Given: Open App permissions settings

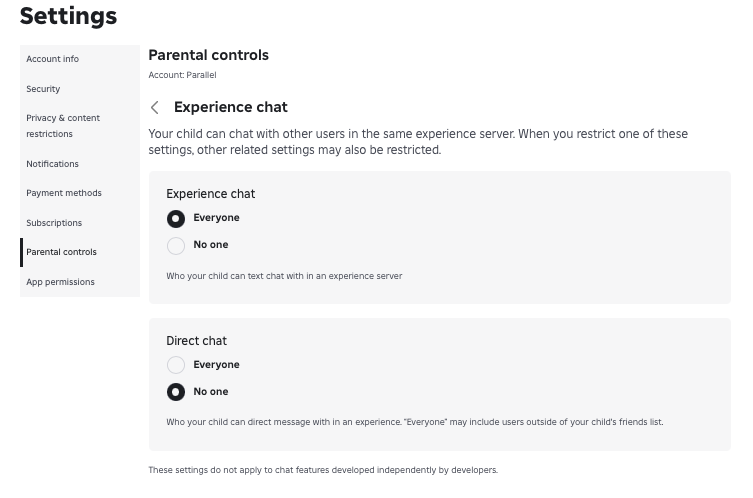Looking at the screenshot, I should point(60,282).
